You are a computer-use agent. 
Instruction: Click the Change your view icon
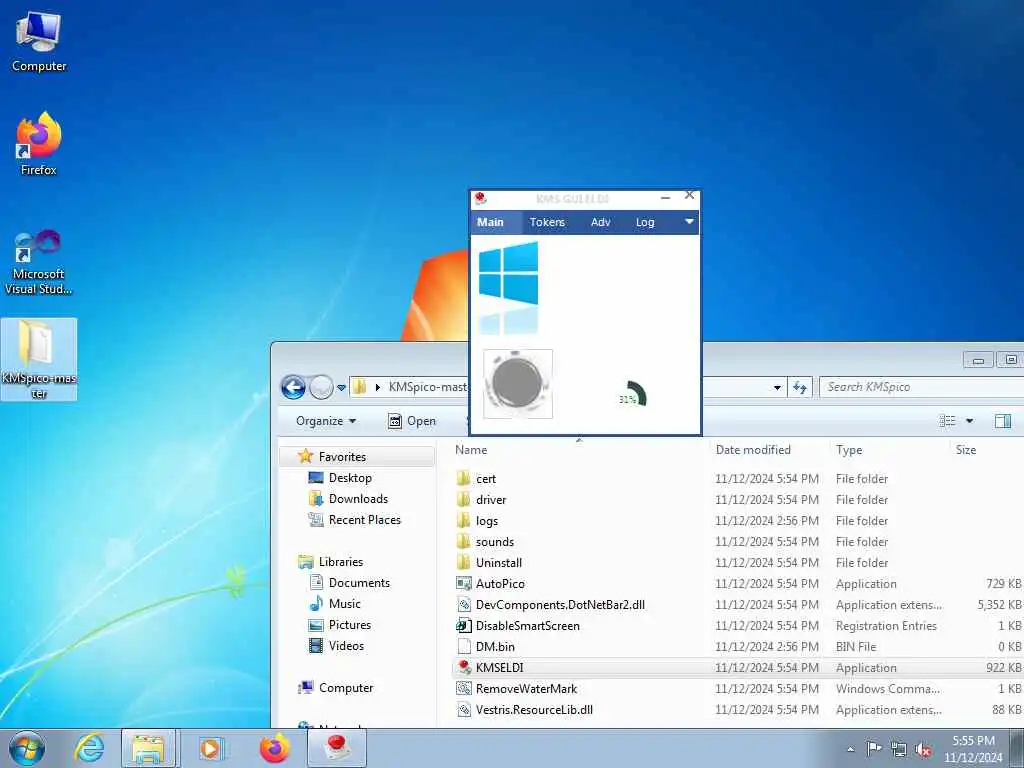(947, 421)
